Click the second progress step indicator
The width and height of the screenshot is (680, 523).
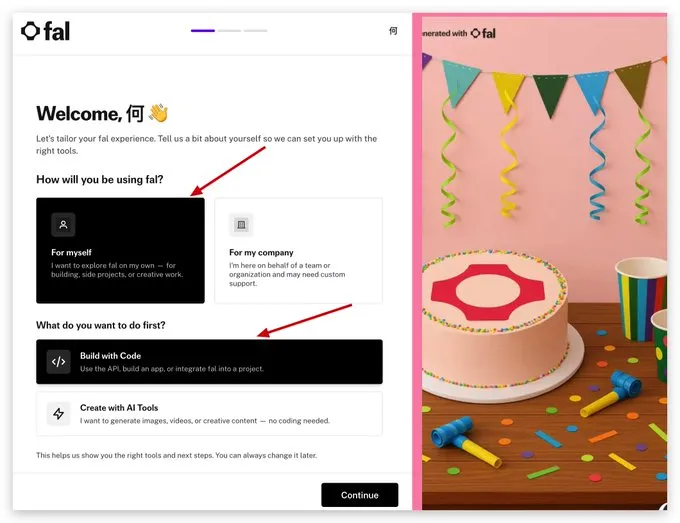click(x=229, y=31)
